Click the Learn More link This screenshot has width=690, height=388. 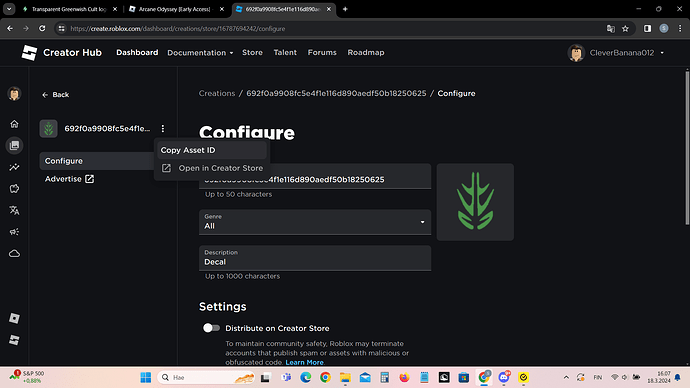(305, 362)
